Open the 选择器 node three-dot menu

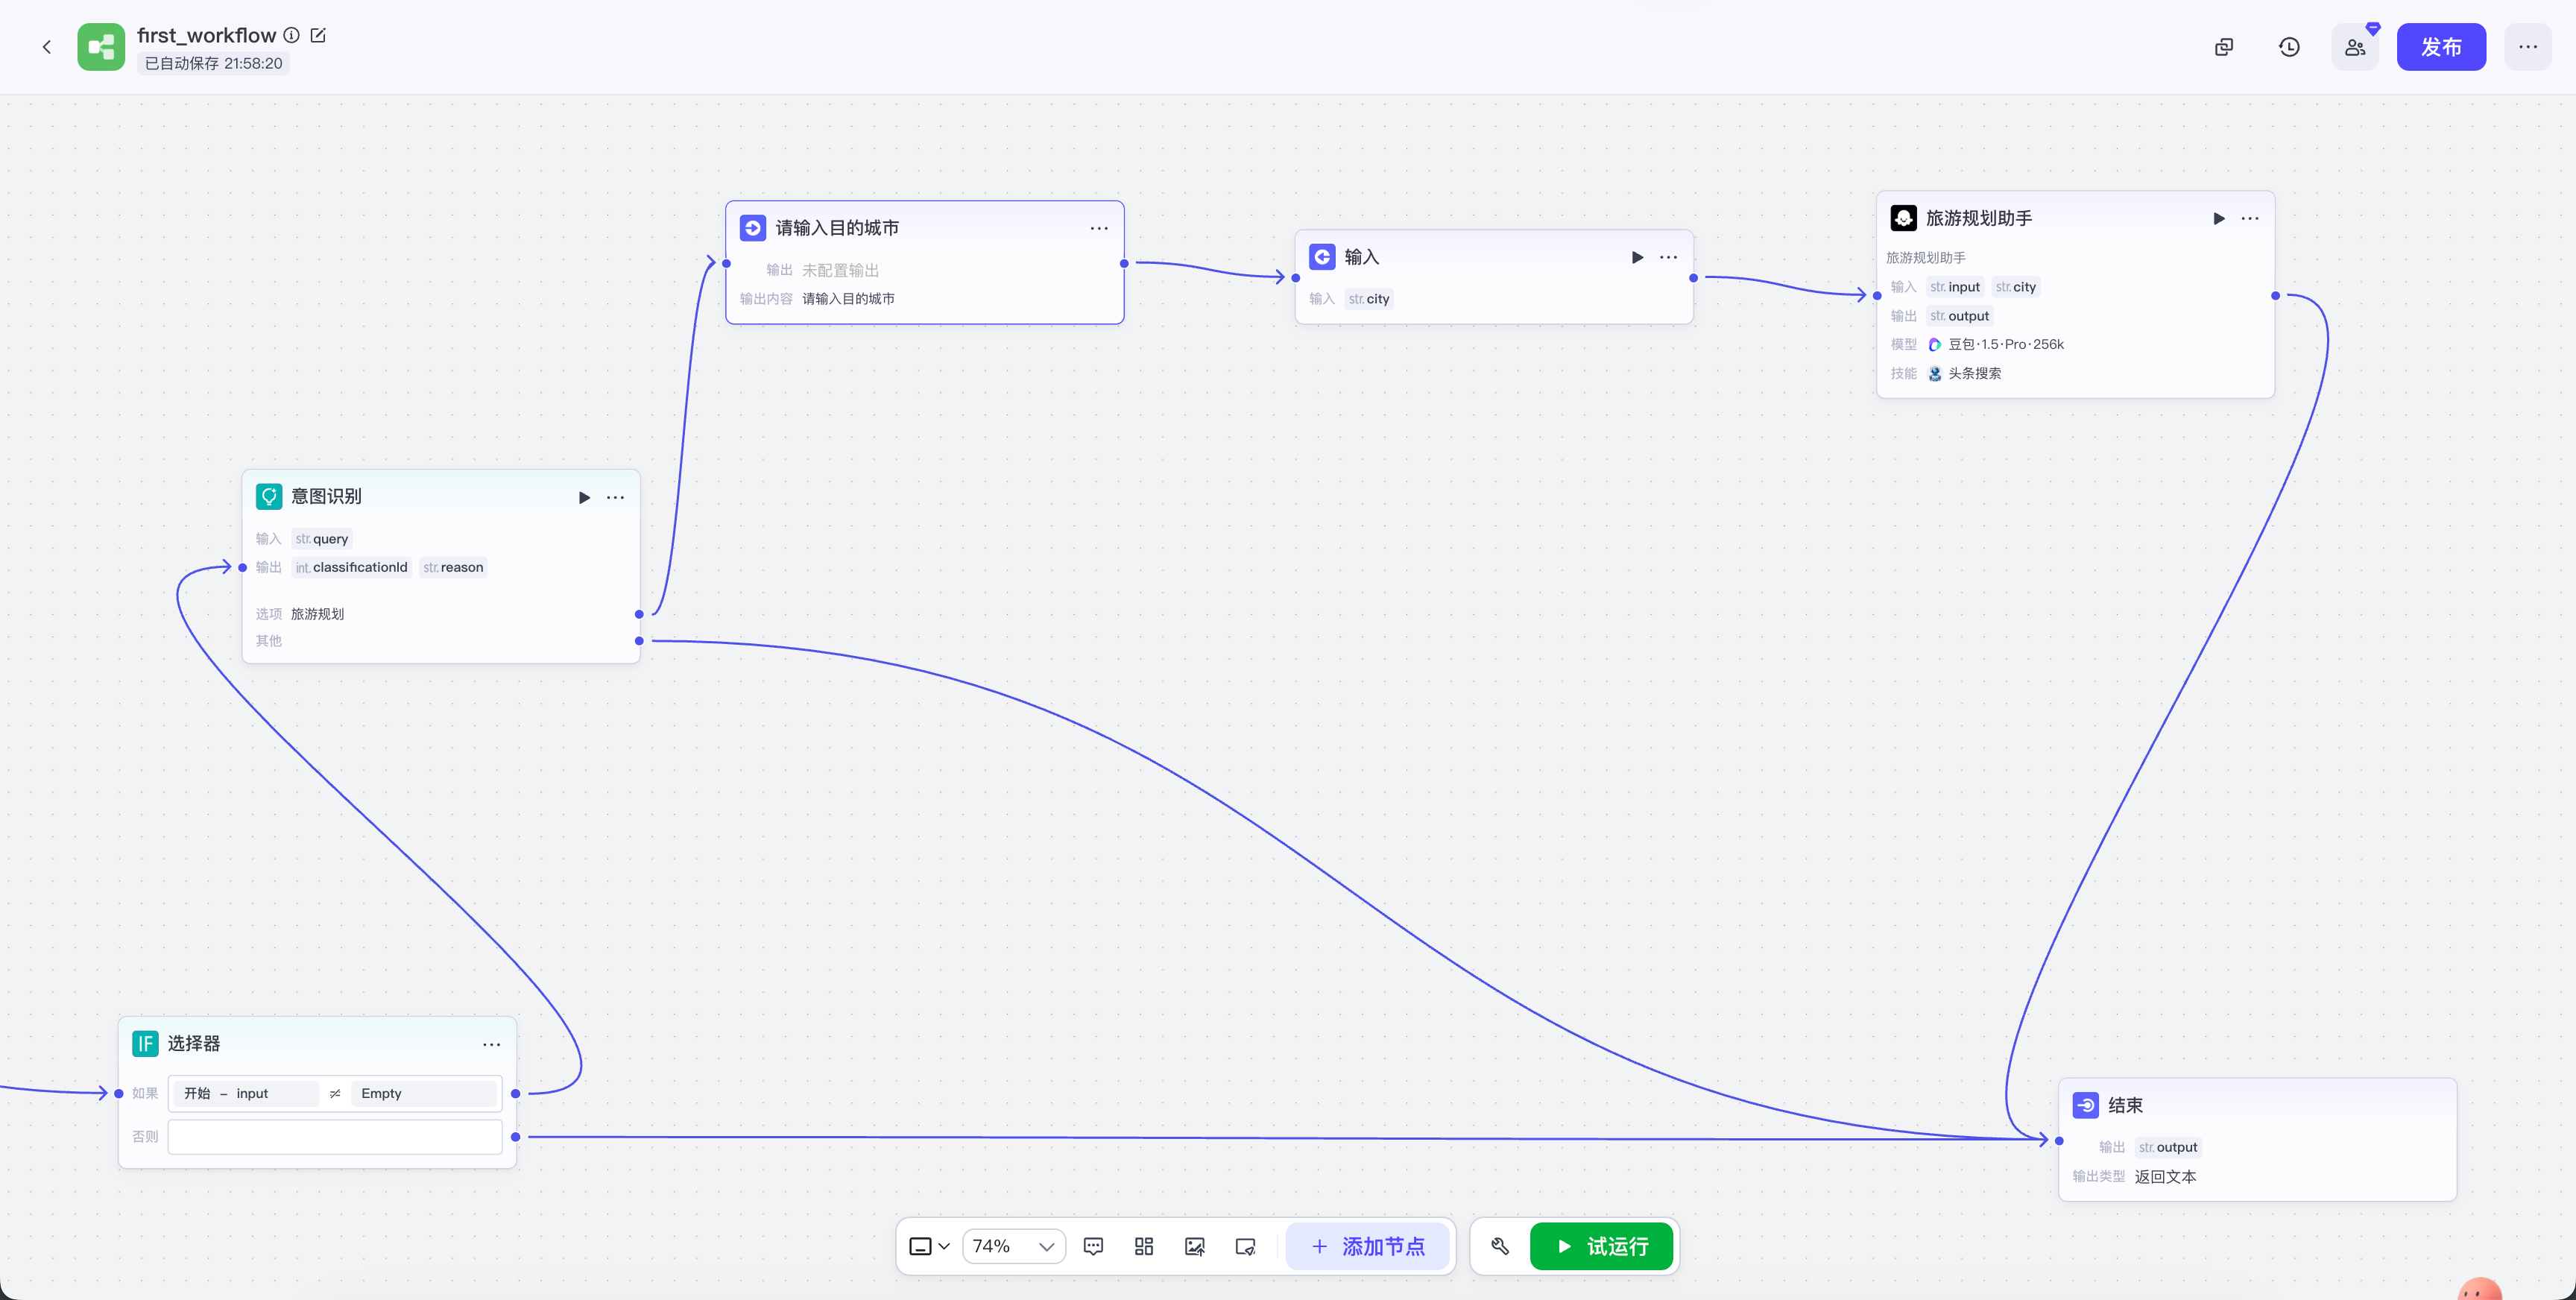pyautogui.click(x=491, y=1044)
